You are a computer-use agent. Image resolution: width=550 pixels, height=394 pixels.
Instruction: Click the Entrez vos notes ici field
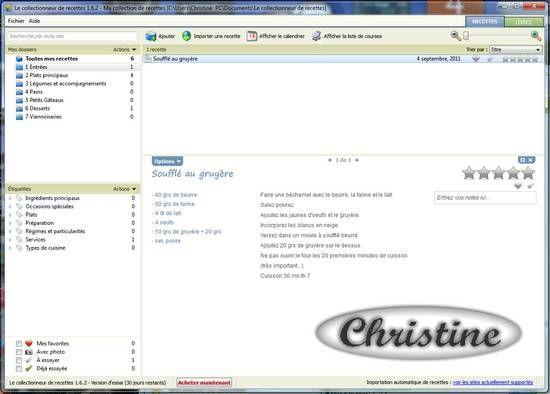485,198
